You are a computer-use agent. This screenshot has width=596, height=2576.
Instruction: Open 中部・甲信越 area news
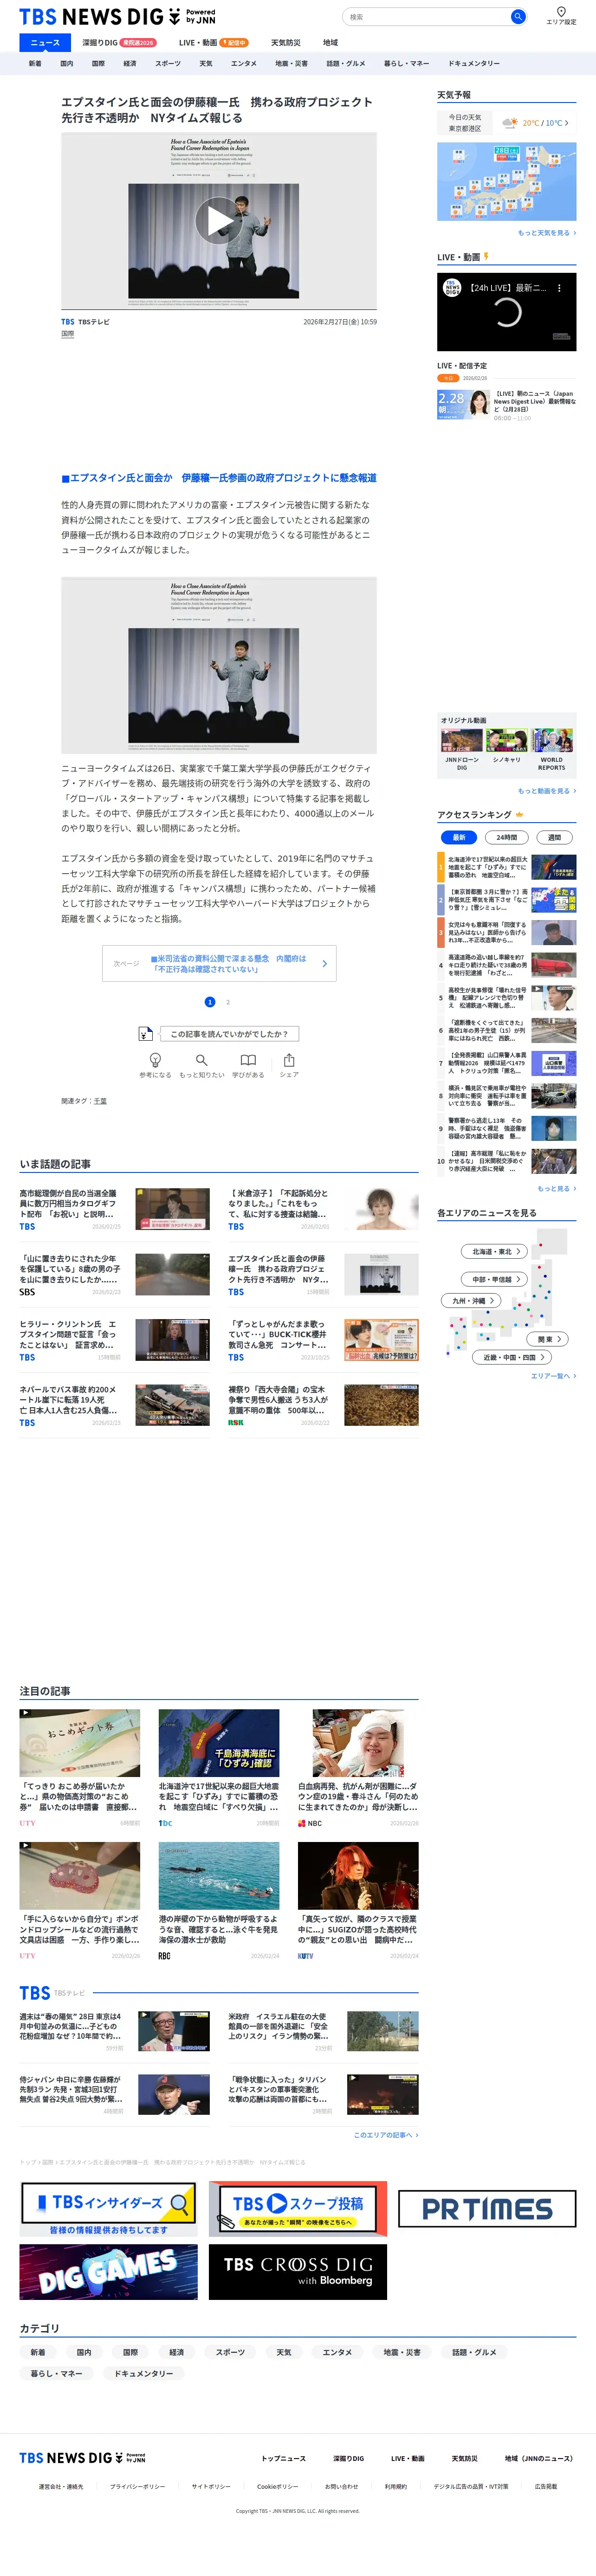point(493,1279)
